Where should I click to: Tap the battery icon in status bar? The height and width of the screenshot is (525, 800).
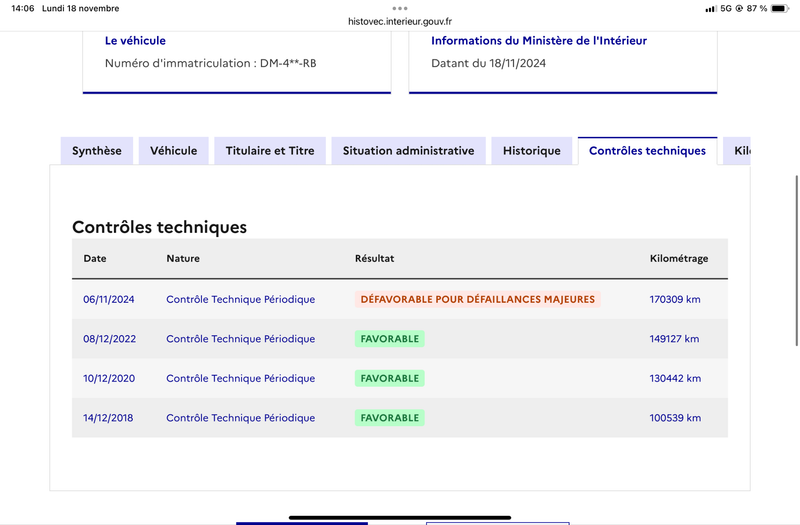[x=780, y=8]
